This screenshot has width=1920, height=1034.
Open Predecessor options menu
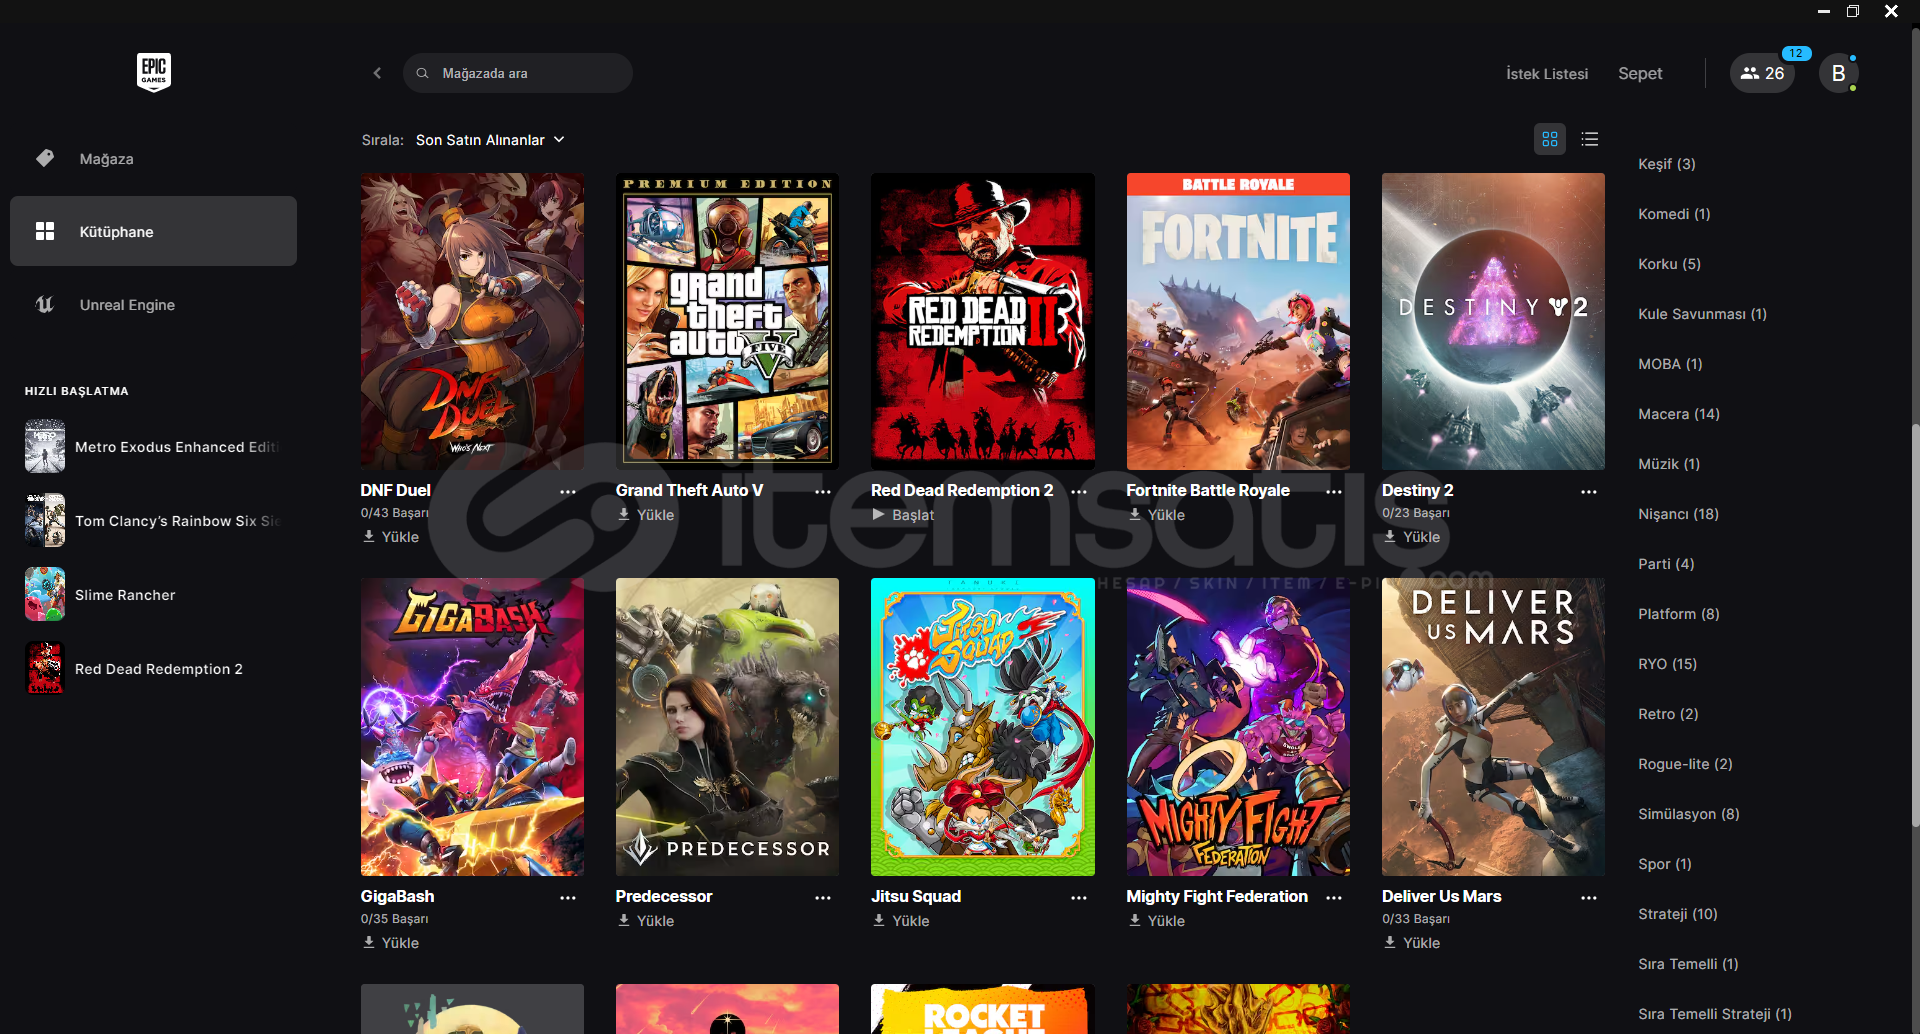click(x=823, y=898)
